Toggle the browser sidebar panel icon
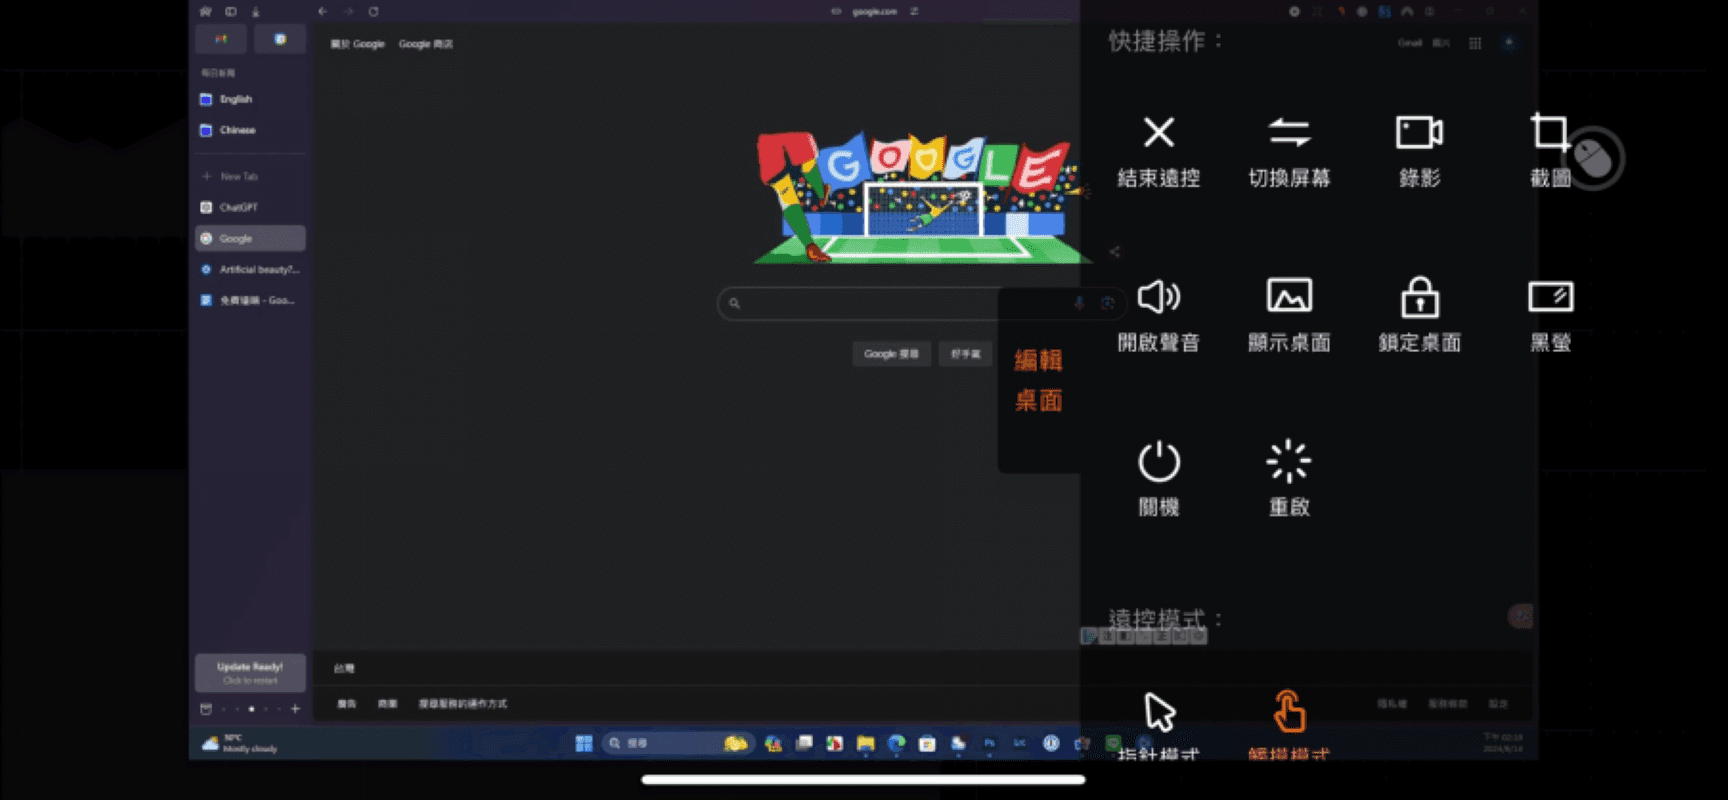Image resolution: width=1728 pixels, height=800 pixels. (x=231, y=12)
